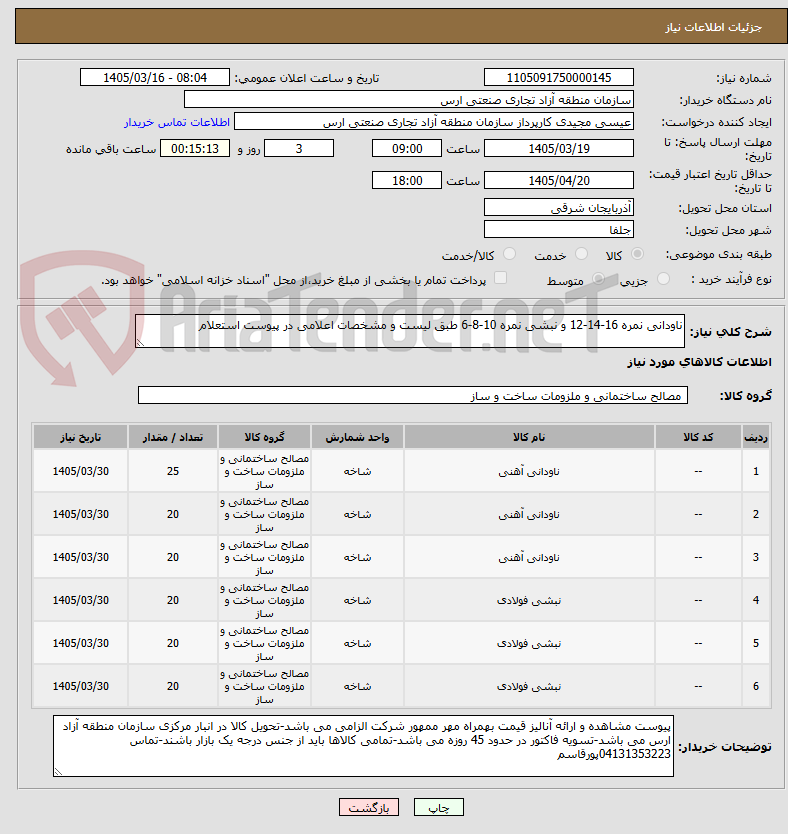The height and width of the screenshot is (834, 788).
Task: Click the شماره نیاز field 1105091750000145
Action: pyautogui.click(x=559, y=78)
